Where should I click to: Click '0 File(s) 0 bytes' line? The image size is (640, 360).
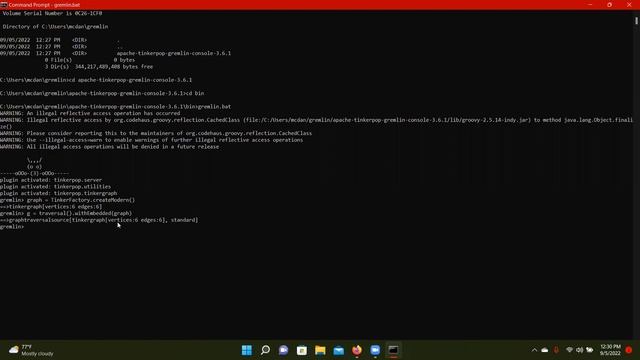tap(90, 60)
